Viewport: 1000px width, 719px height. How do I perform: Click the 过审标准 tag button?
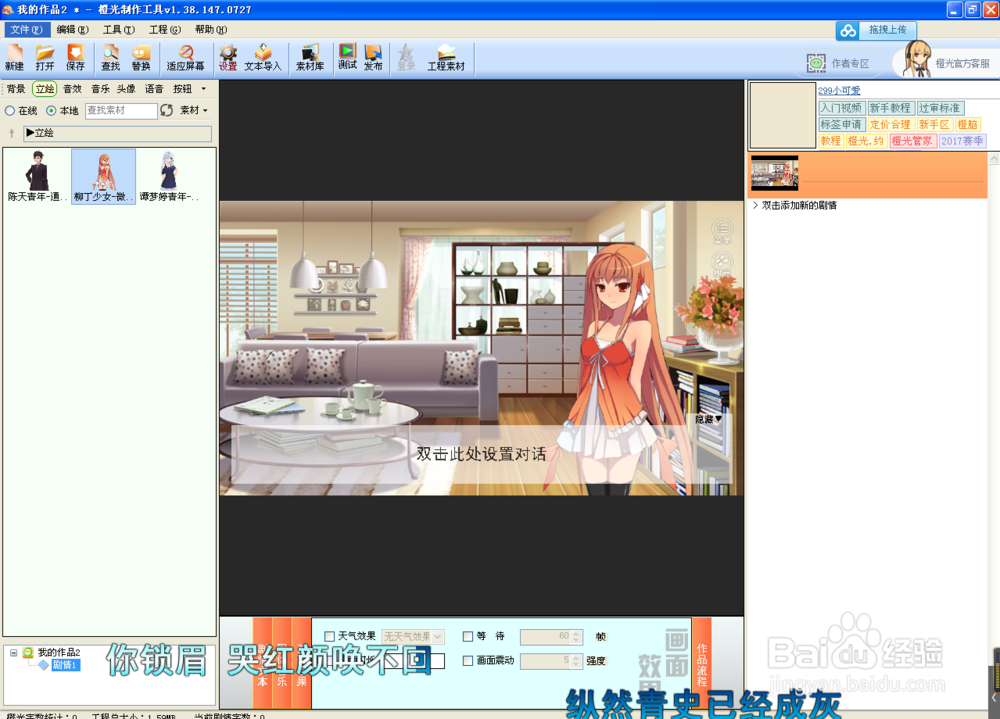(939, 108)
